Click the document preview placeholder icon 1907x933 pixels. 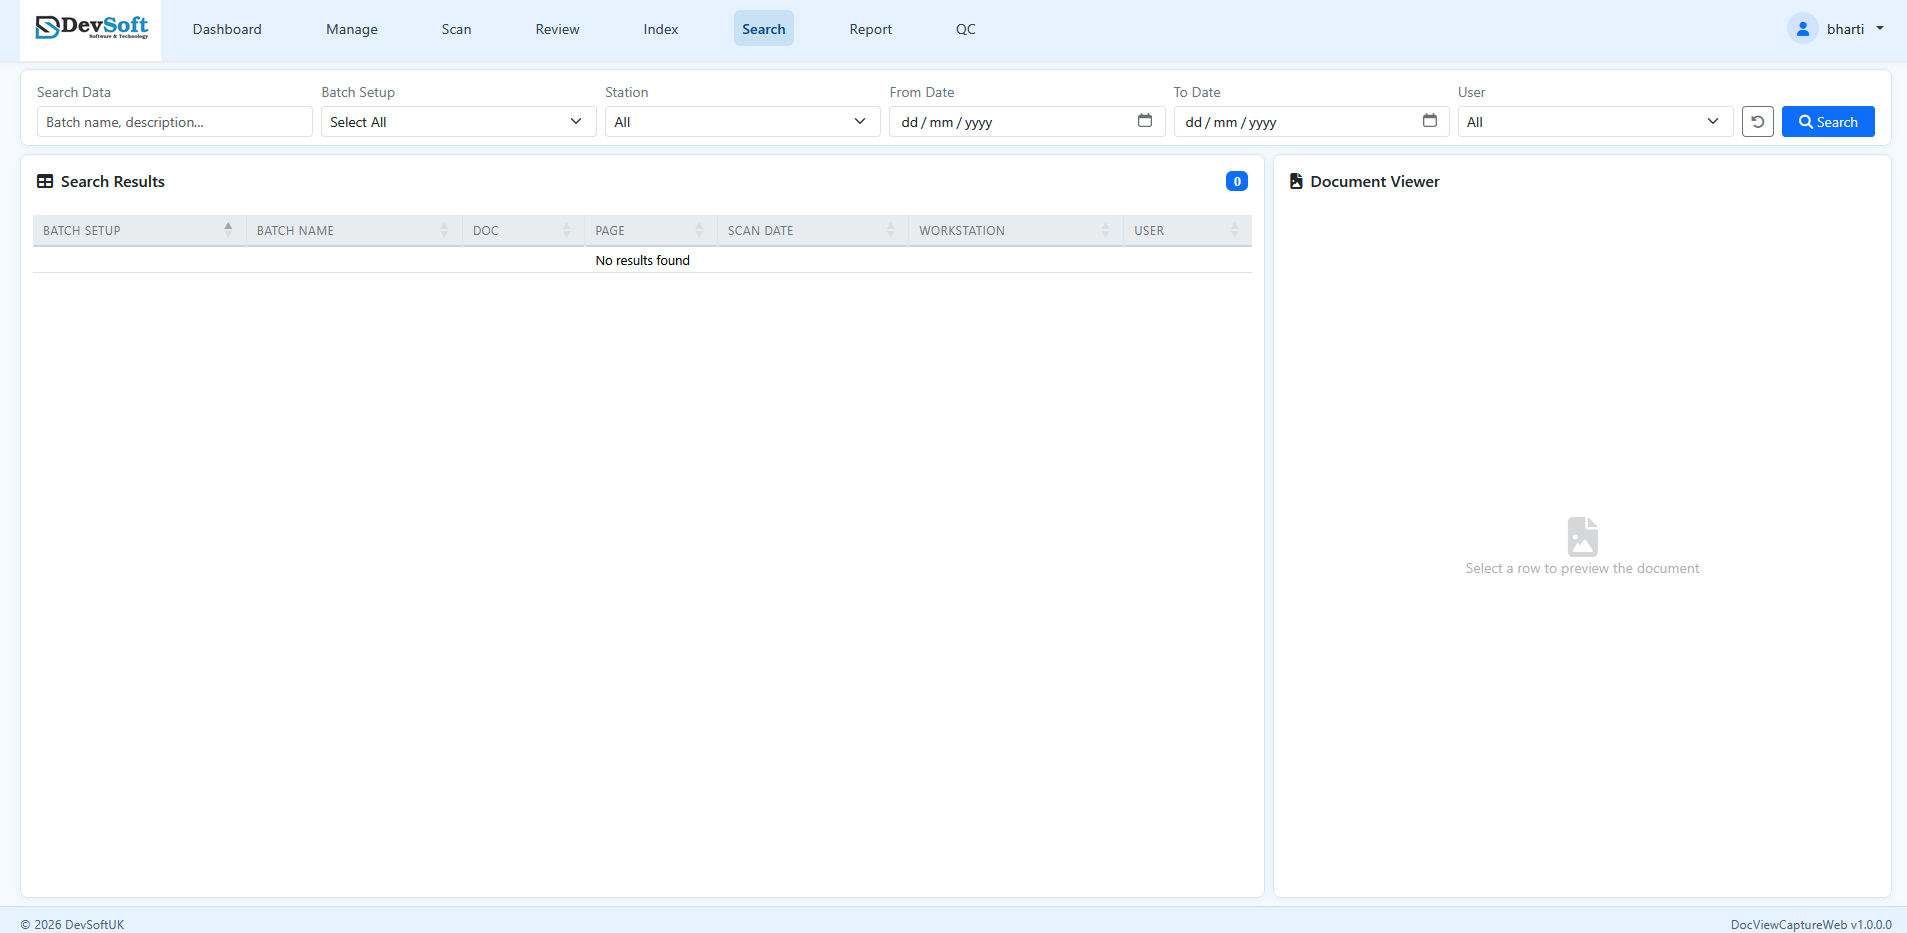click(1582, 537)
